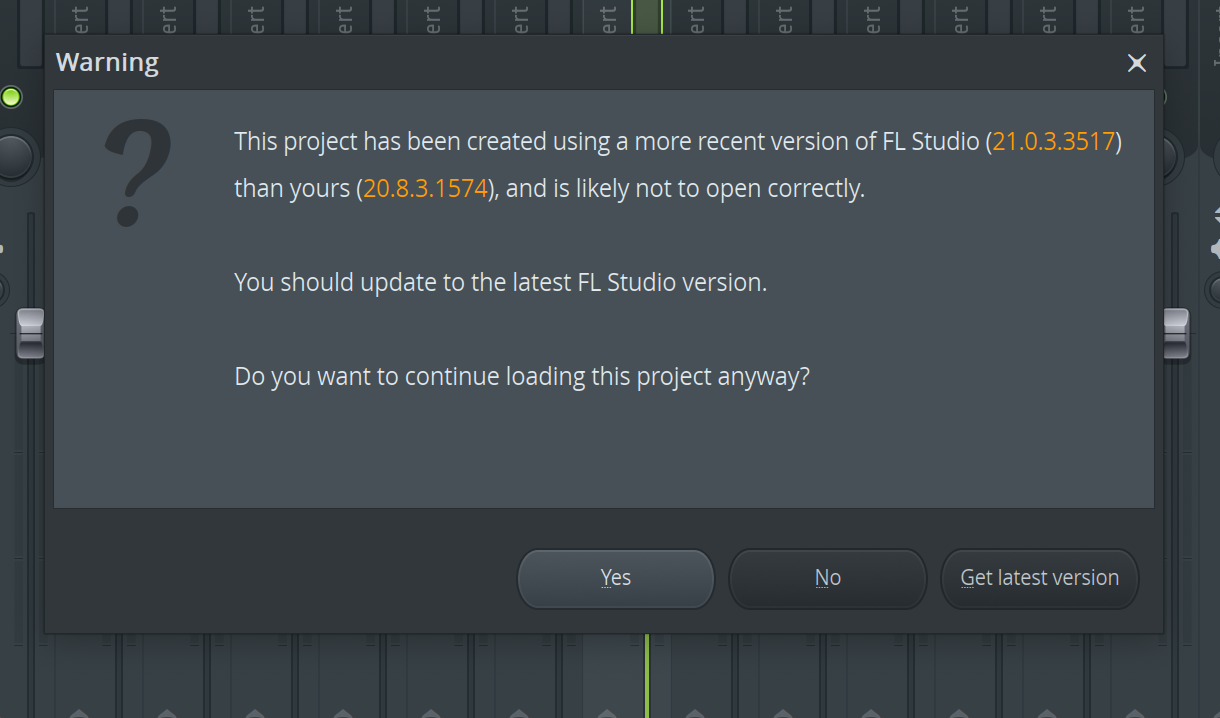Click the round pan knob at left edge
The height and width of the screenshot is (718, 1220).
point(13,156)
